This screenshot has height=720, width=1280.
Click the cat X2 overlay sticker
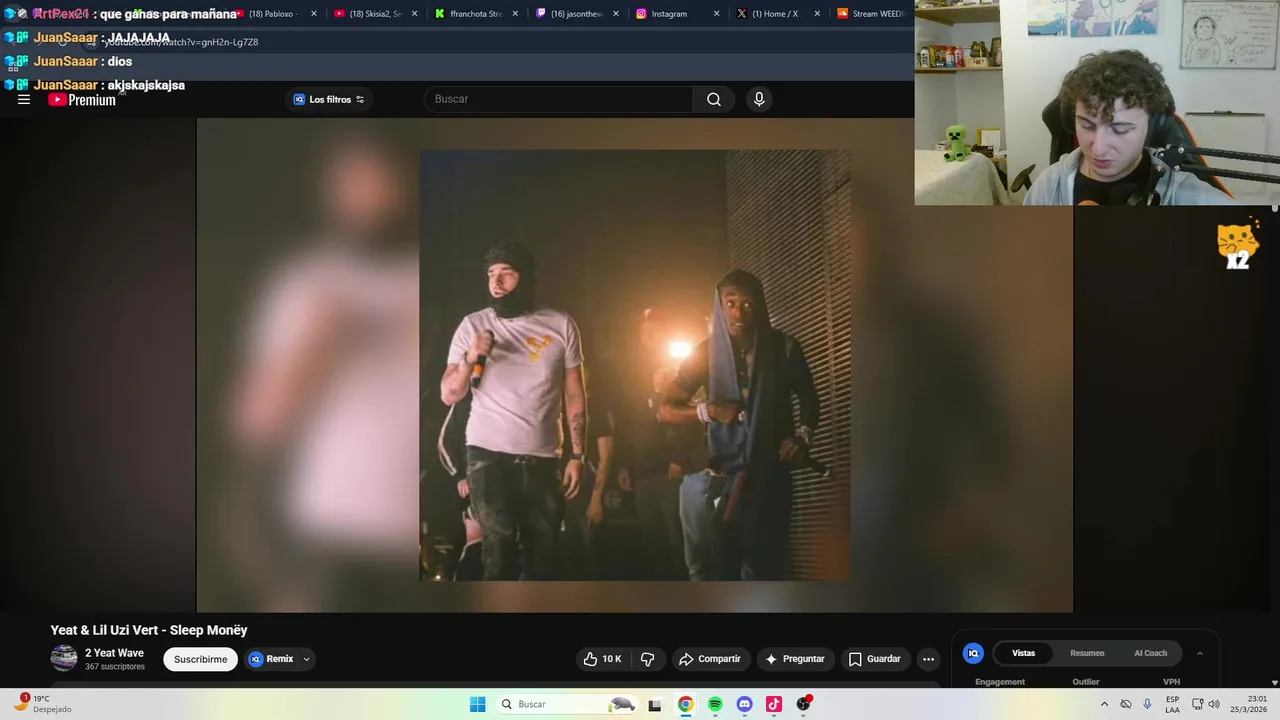[x=1237, y=246]
